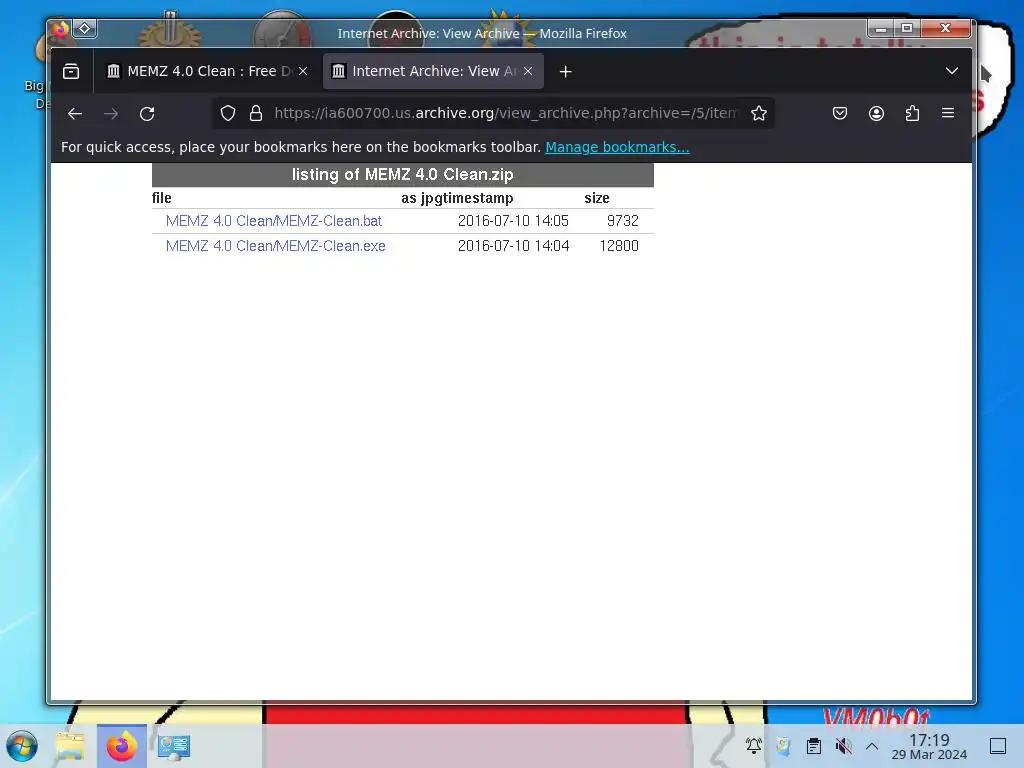Viewport: 1024px width, 768px height.
Task: Open the Manage bookmarks link
Action: 617,147
